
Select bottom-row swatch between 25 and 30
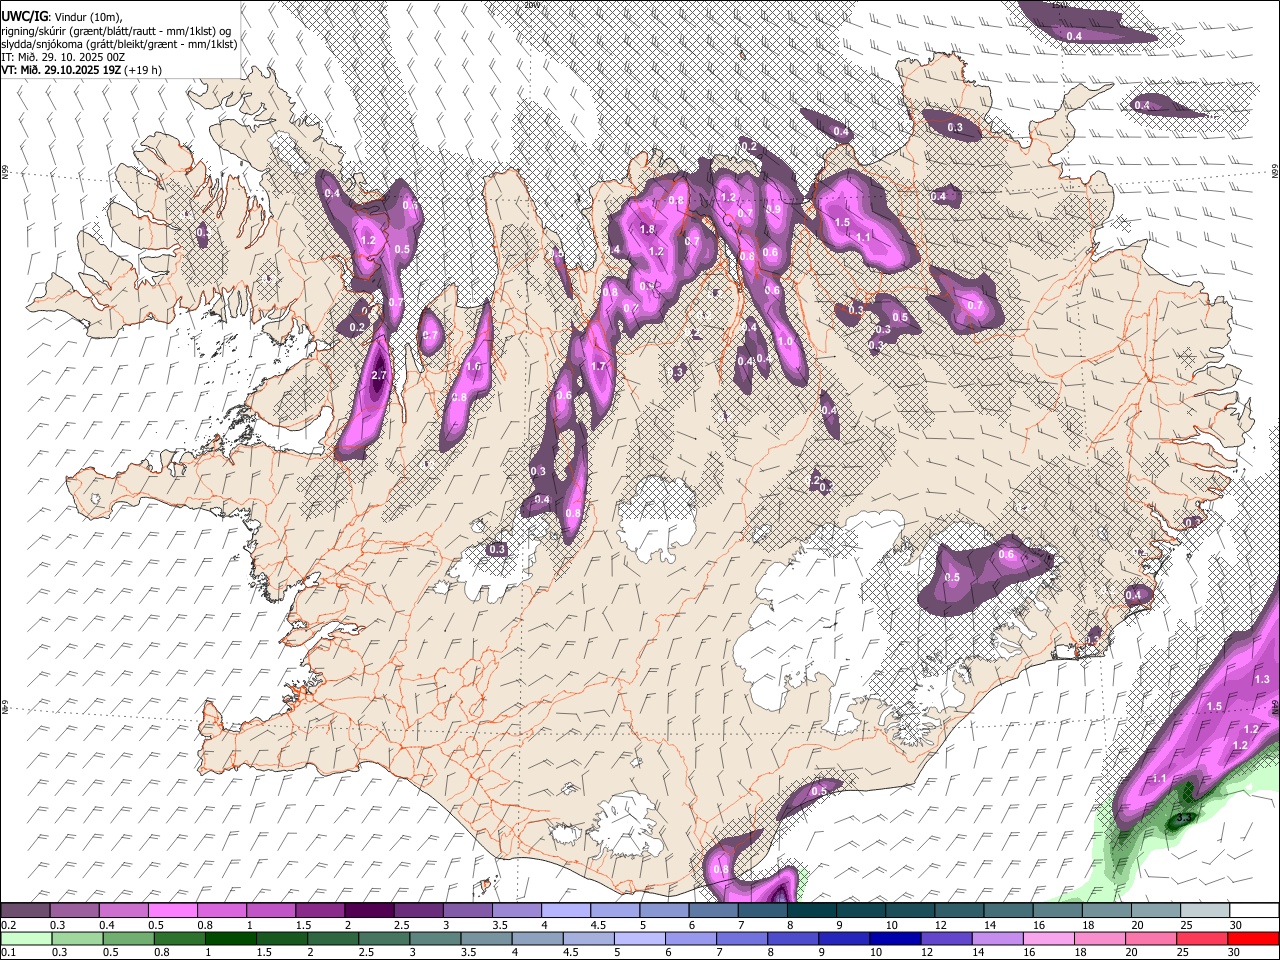1201,938
